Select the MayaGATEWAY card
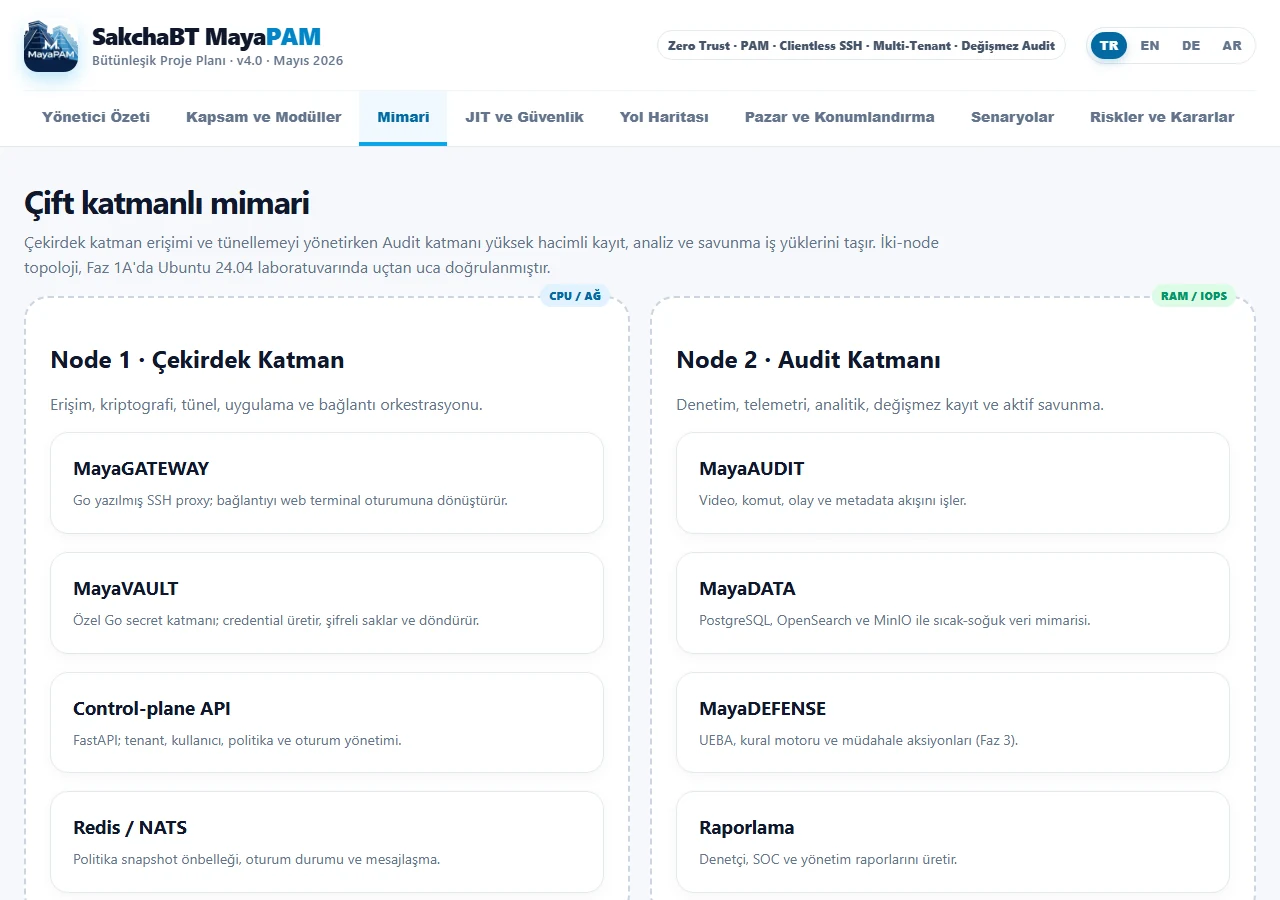 coord(327,483)
